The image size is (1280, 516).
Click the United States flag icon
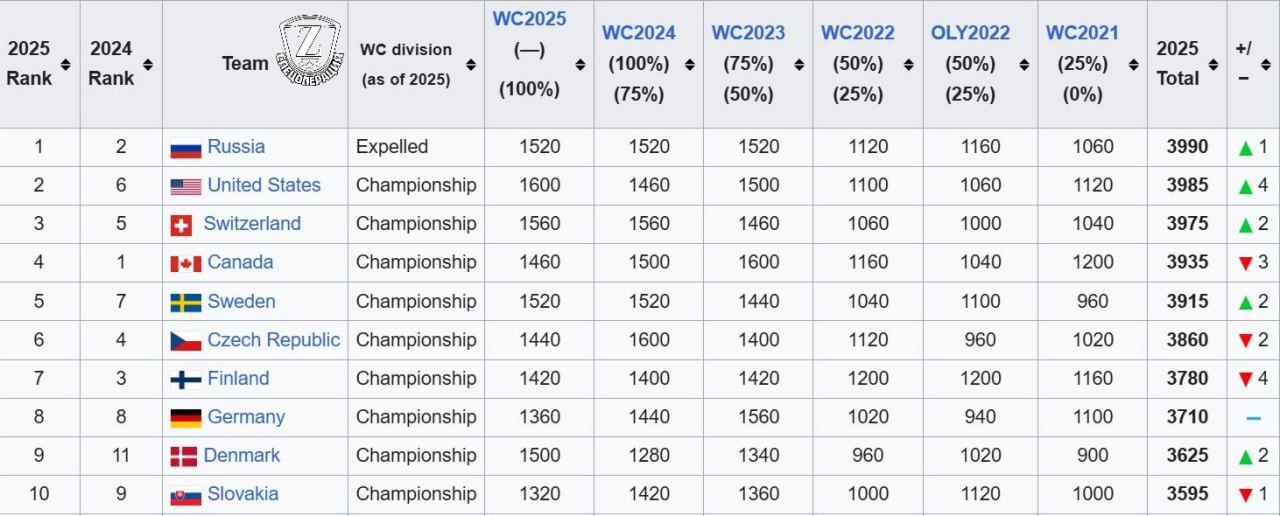click(x=185, y=187)
